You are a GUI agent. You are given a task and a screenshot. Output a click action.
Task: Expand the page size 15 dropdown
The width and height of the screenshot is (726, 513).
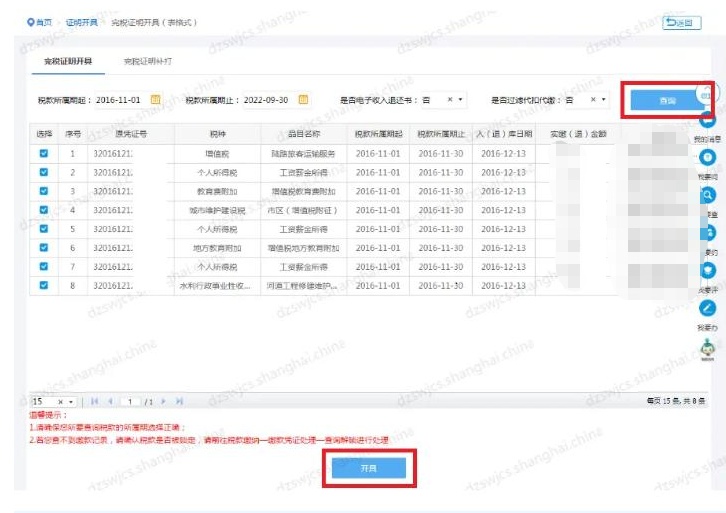click(x=71, y=402)
